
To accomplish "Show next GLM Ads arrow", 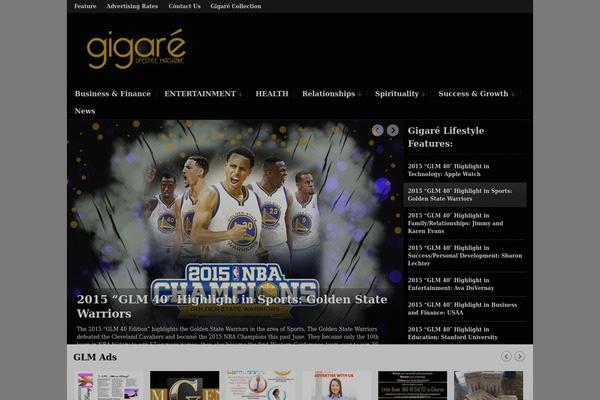I will click(x=520, y=356).
